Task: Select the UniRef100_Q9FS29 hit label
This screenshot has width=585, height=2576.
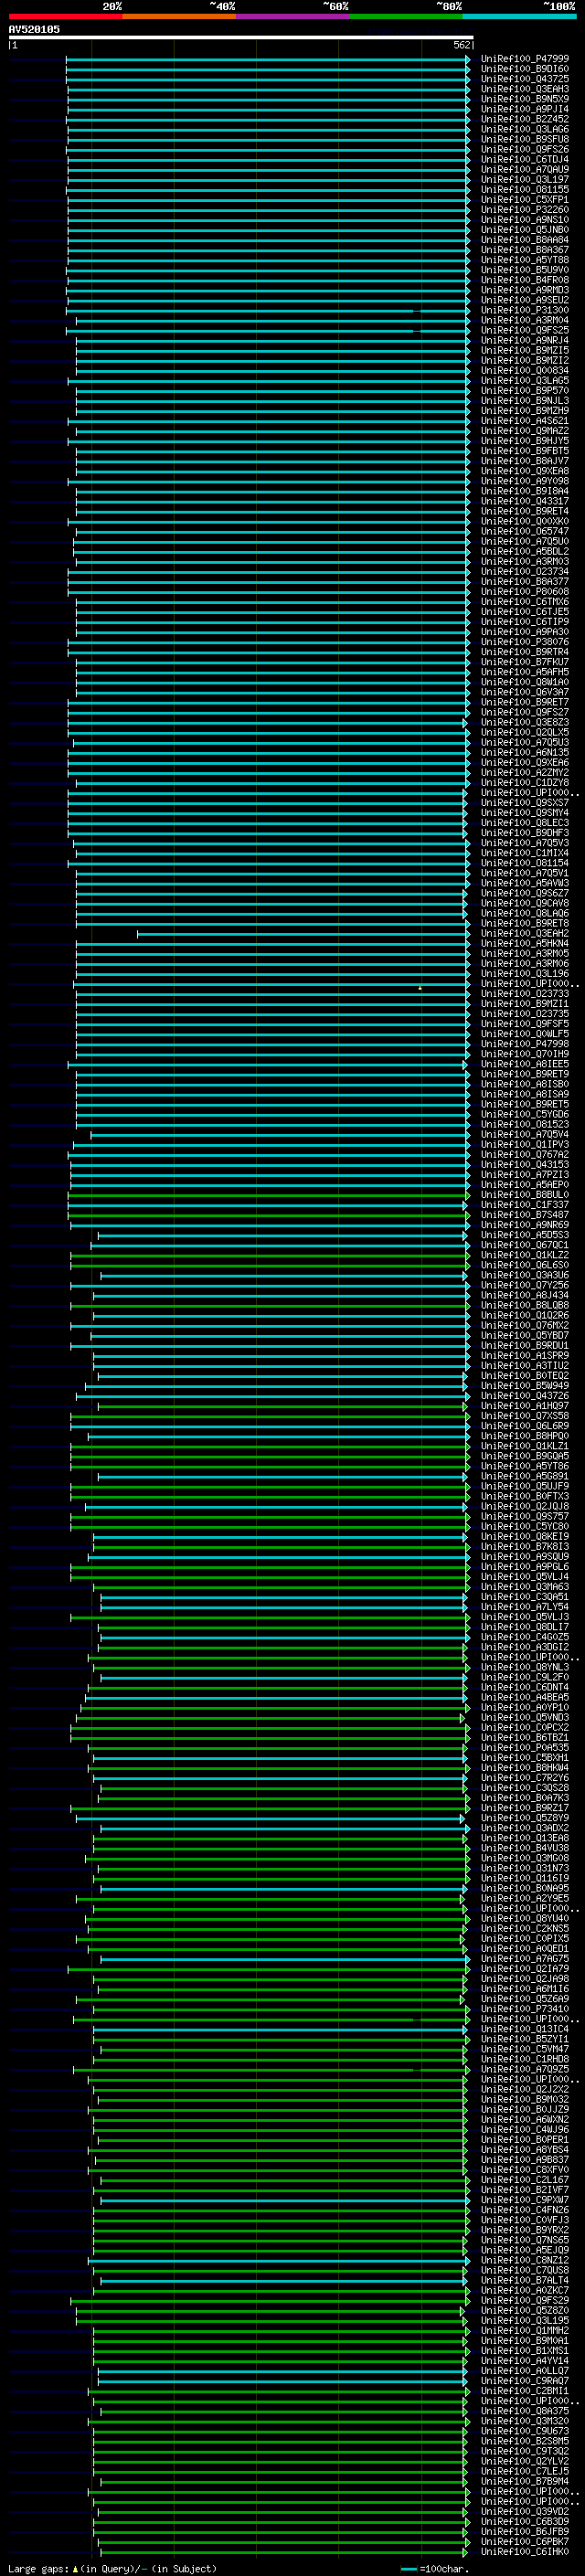Action: click(525, 2300)
